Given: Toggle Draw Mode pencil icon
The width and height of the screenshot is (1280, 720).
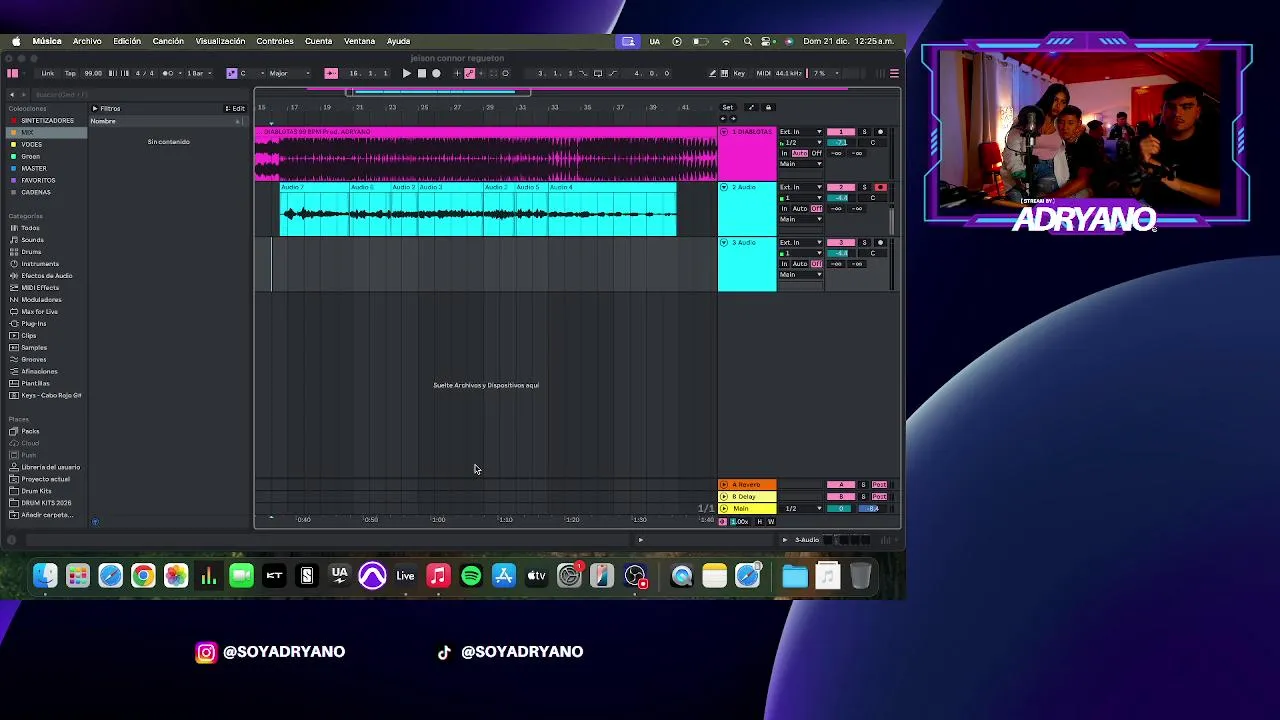Looking at the screenshot, I should [x=712, y=73].
